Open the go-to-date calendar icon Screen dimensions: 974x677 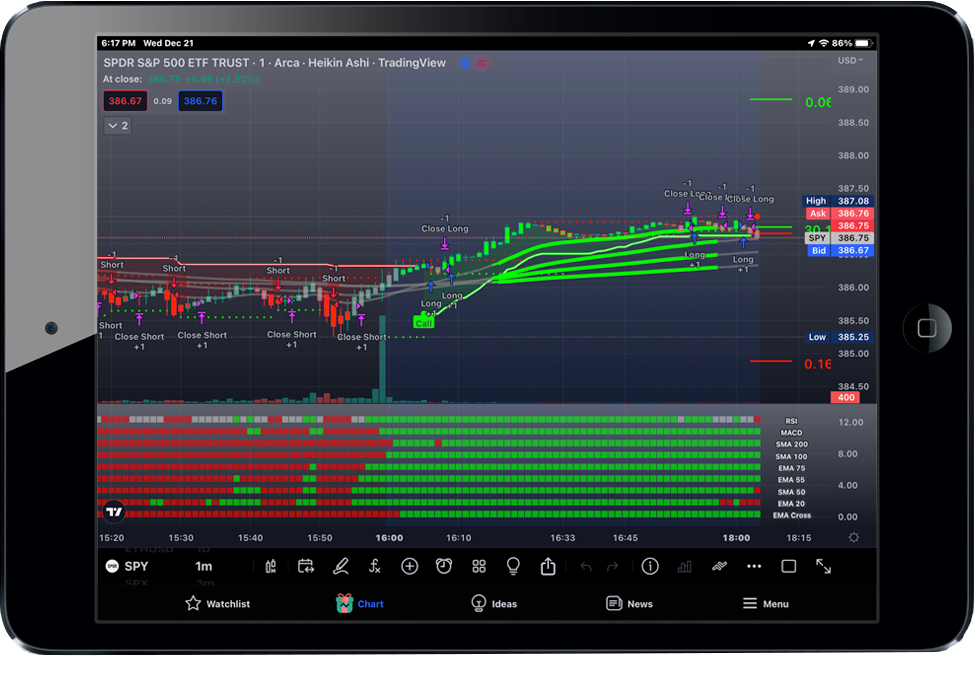tap(306, 567)
